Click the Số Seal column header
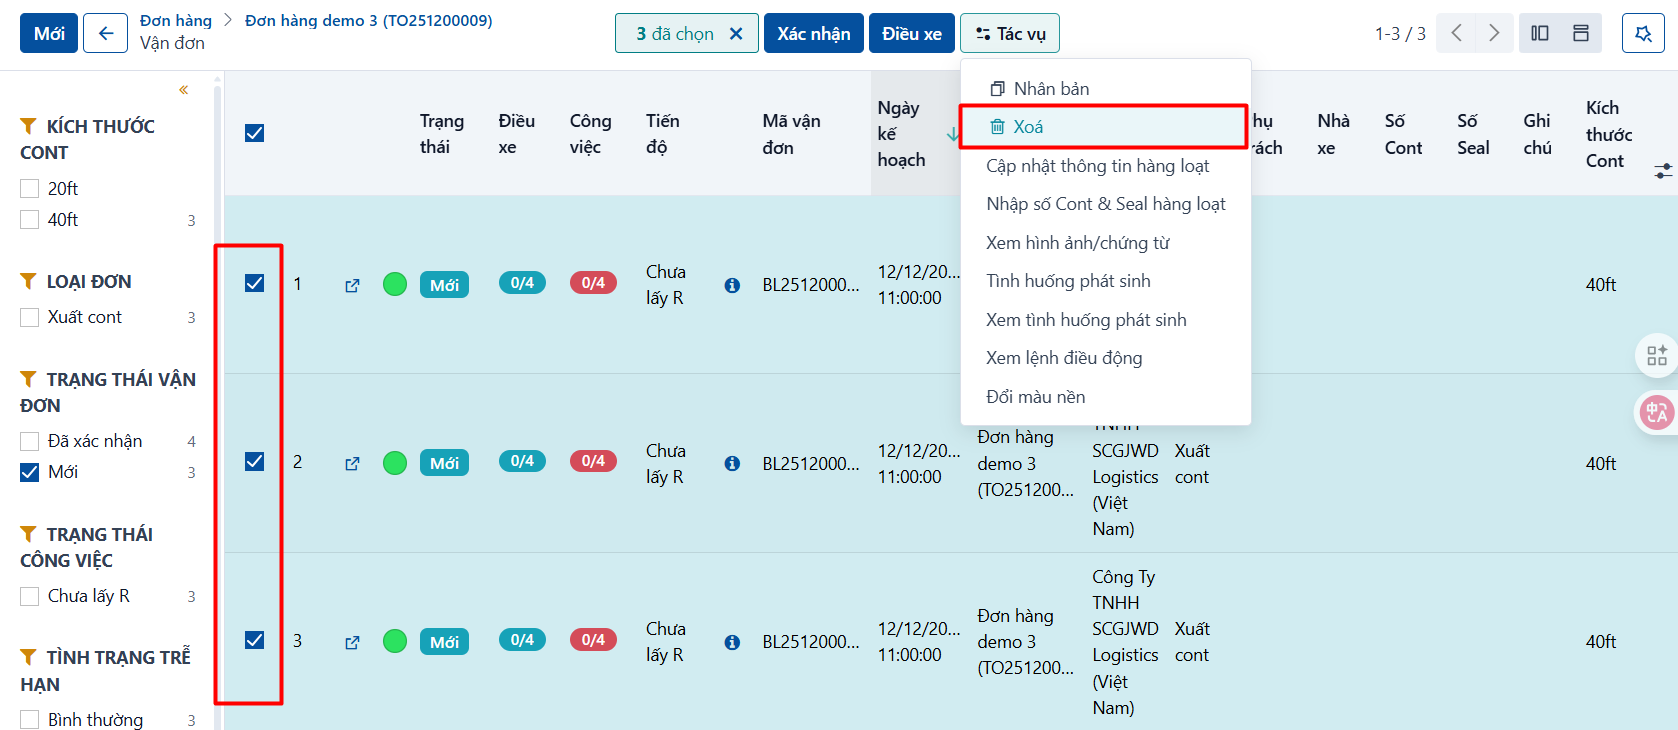 1473,134
